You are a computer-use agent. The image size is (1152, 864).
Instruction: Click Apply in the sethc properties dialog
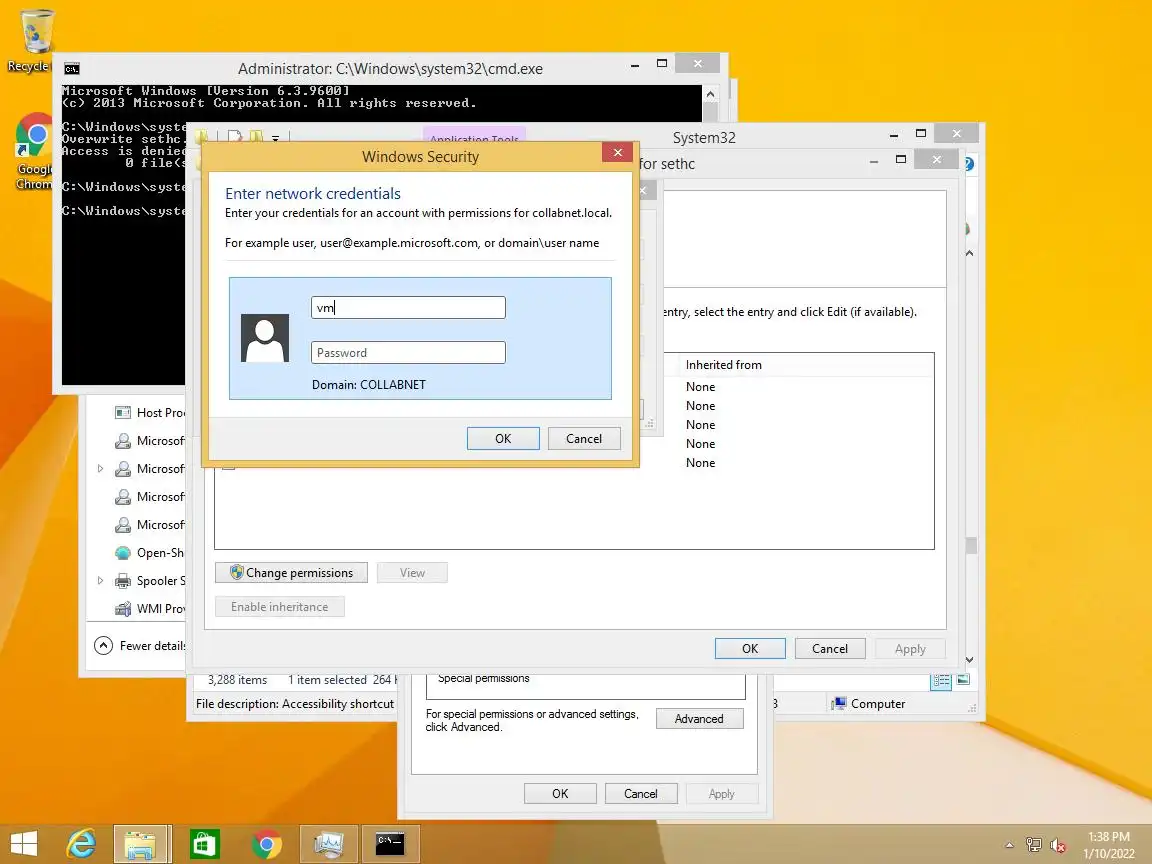[x=721, y=793]
